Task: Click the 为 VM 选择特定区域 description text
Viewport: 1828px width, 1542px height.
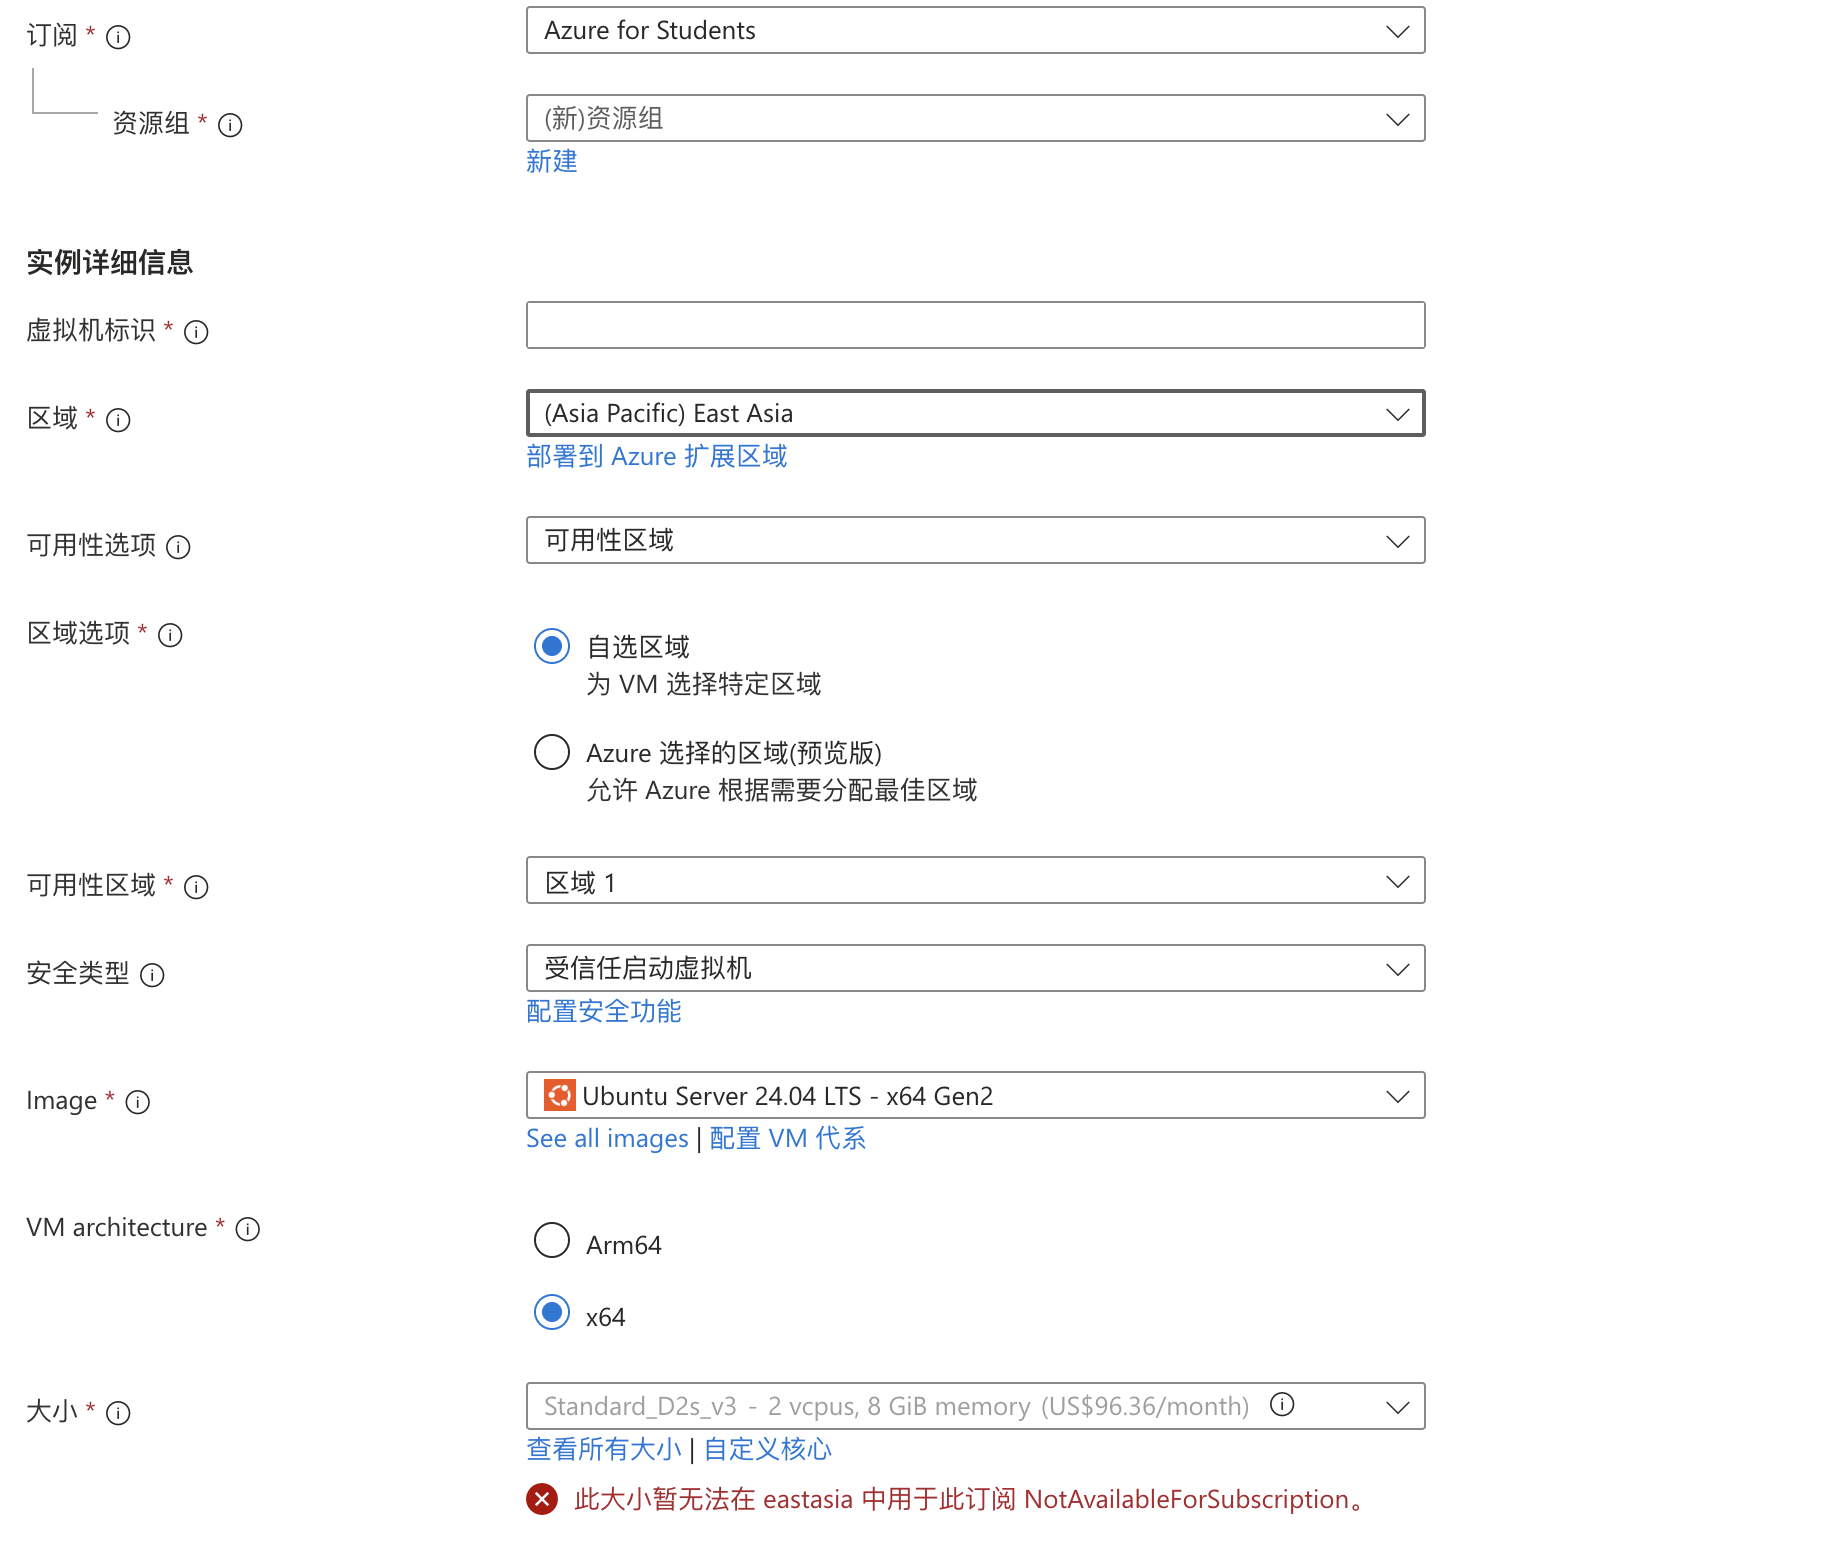Action: (x=704, y=684)
